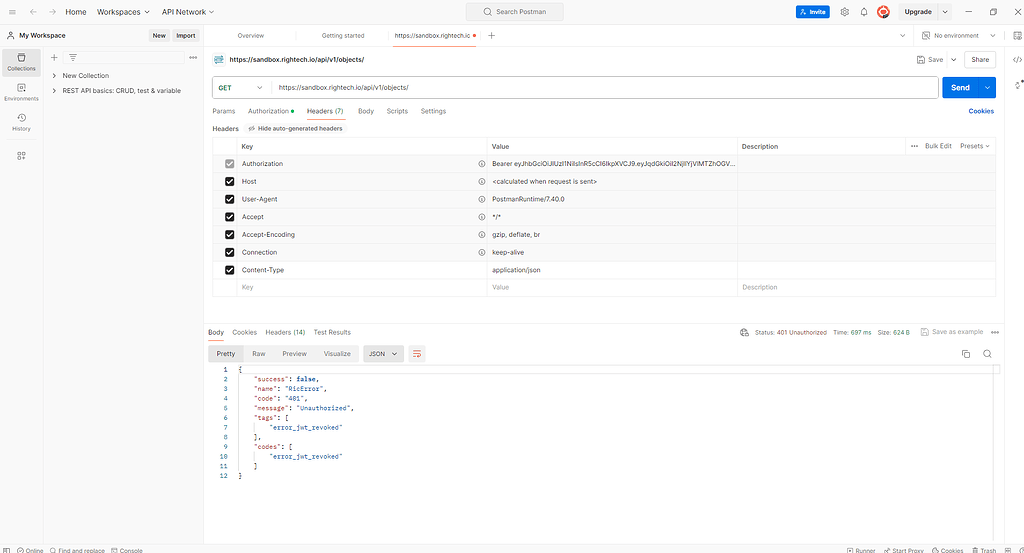The width and height of the screenshot is (1024, 553).
Task: Open settings gear icon in header
Action: tap(845, 12)
